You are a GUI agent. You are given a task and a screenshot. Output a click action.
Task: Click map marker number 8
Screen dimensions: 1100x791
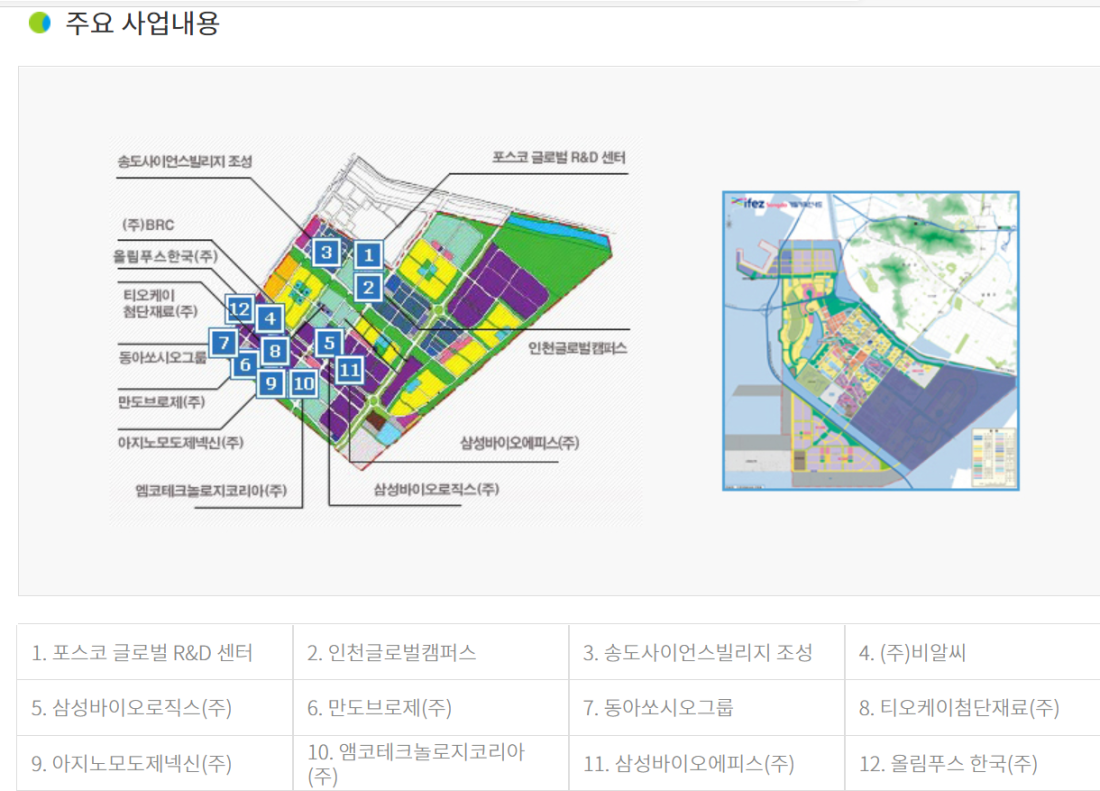point(275,350)
